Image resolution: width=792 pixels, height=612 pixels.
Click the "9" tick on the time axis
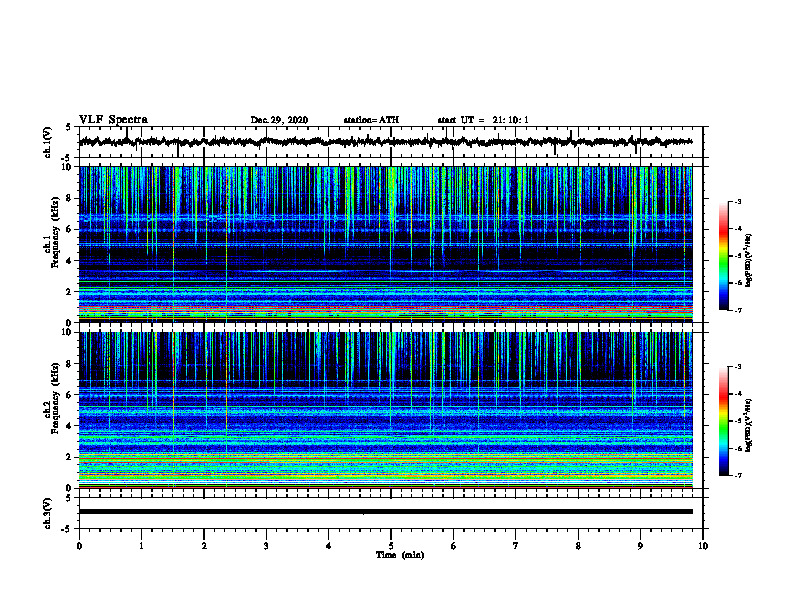tap(640, 546)
